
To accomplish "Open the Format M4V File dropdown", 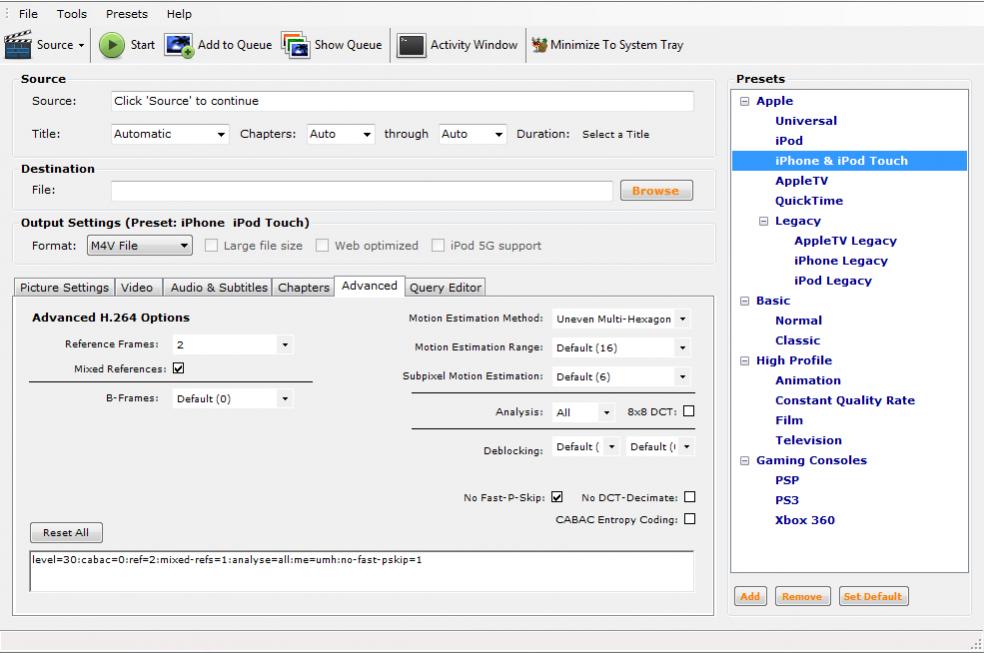I will point(139,245).
